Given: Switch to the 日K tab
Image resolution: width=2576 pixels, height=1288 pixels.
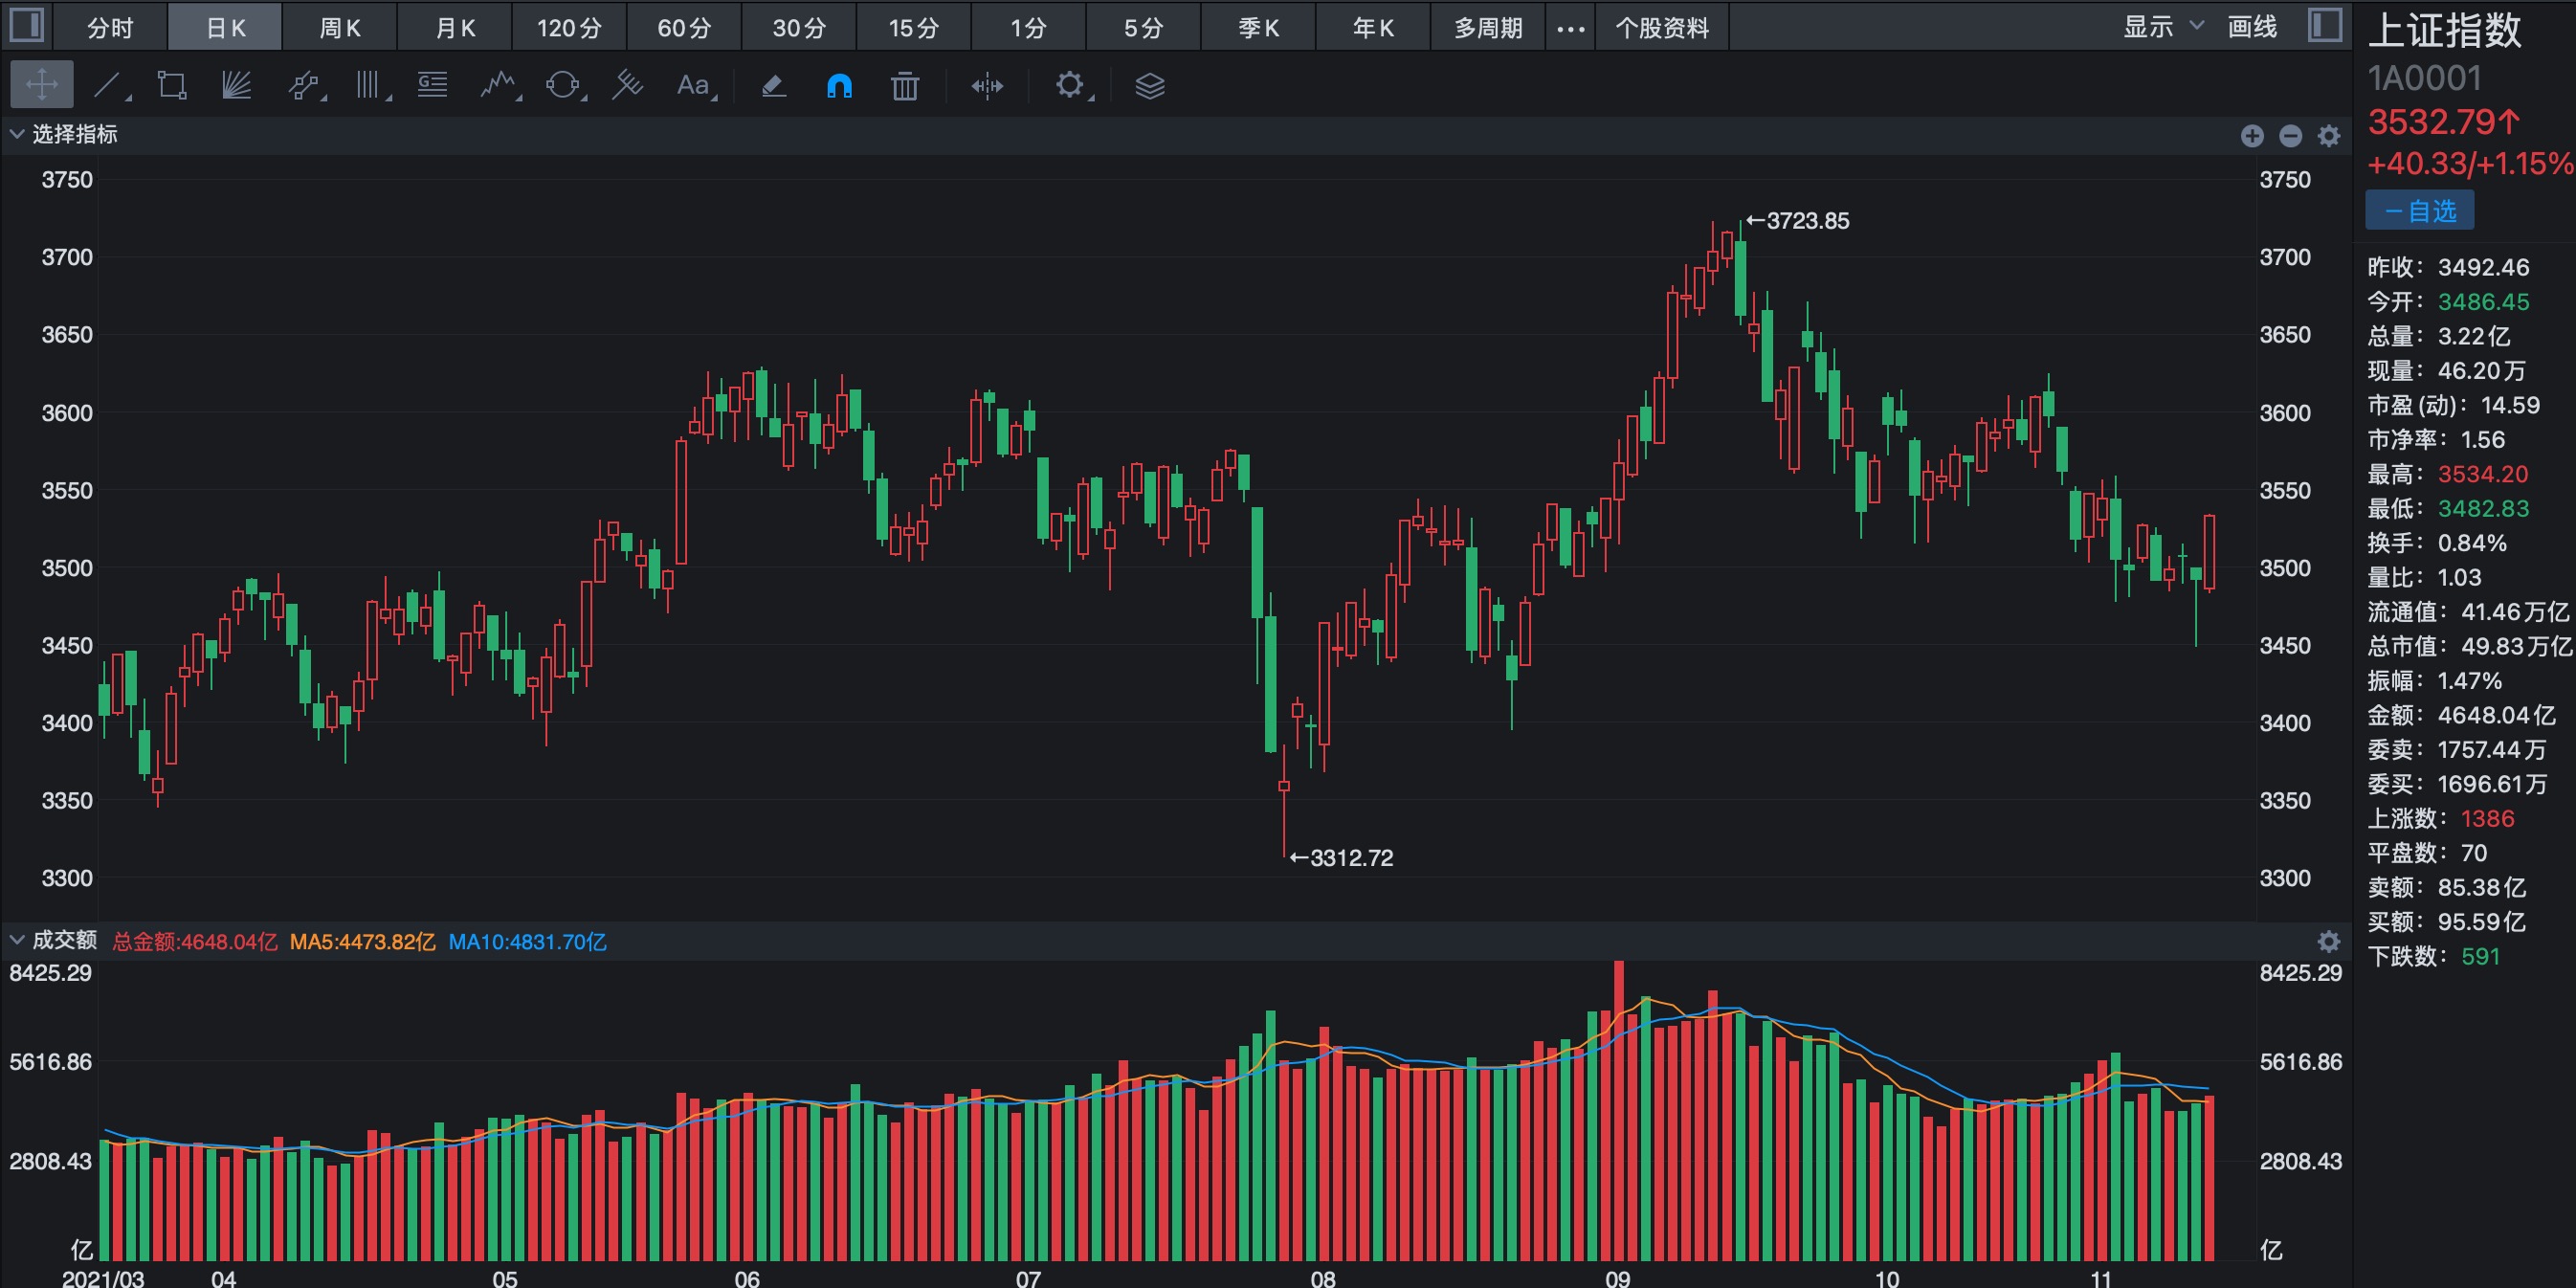Looking at the screenshot, I should coord(225,27).
